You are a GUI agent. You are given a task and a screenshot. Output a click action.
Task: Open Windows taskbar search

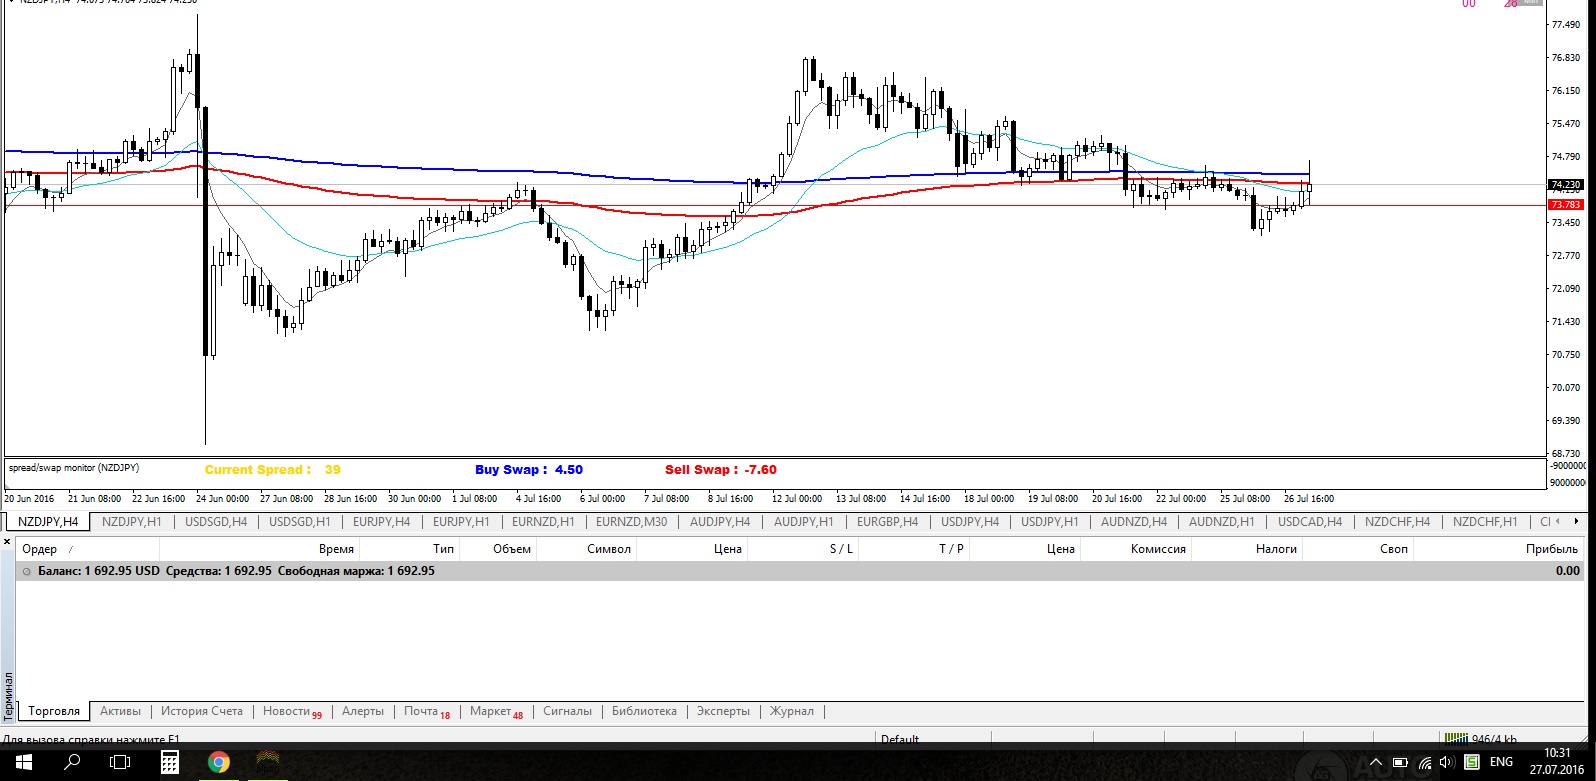(72, 763)
